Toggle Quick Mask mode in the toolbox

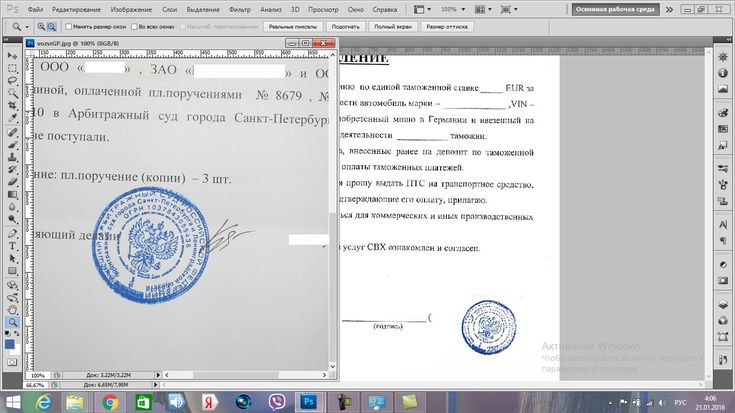coord(12,362)
